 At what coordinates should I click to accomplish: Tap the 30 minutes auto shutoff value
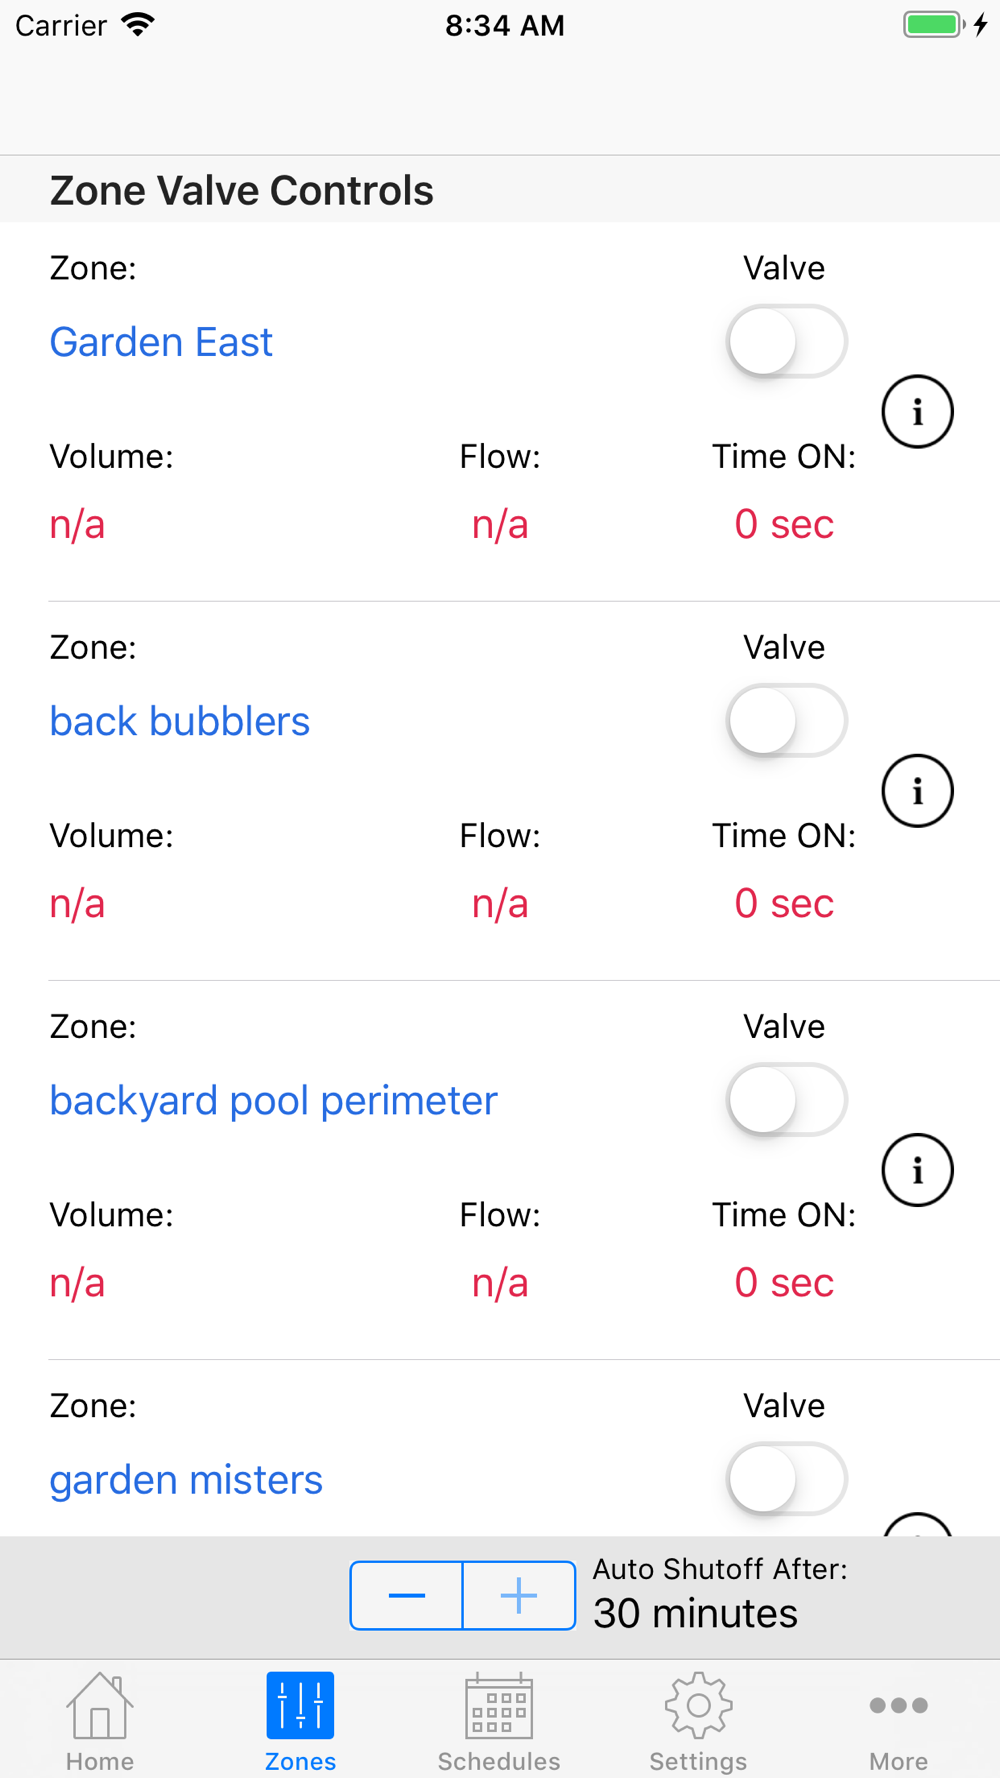click(695, 1613)
